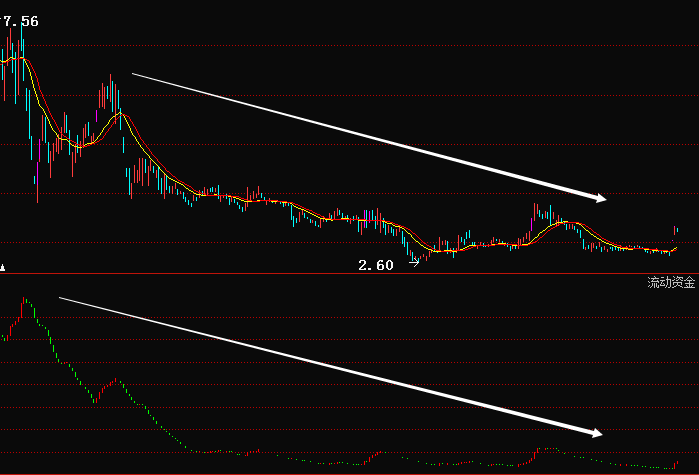Select the last red candlestick at far right
699x475 pixels.
[676, 231]
